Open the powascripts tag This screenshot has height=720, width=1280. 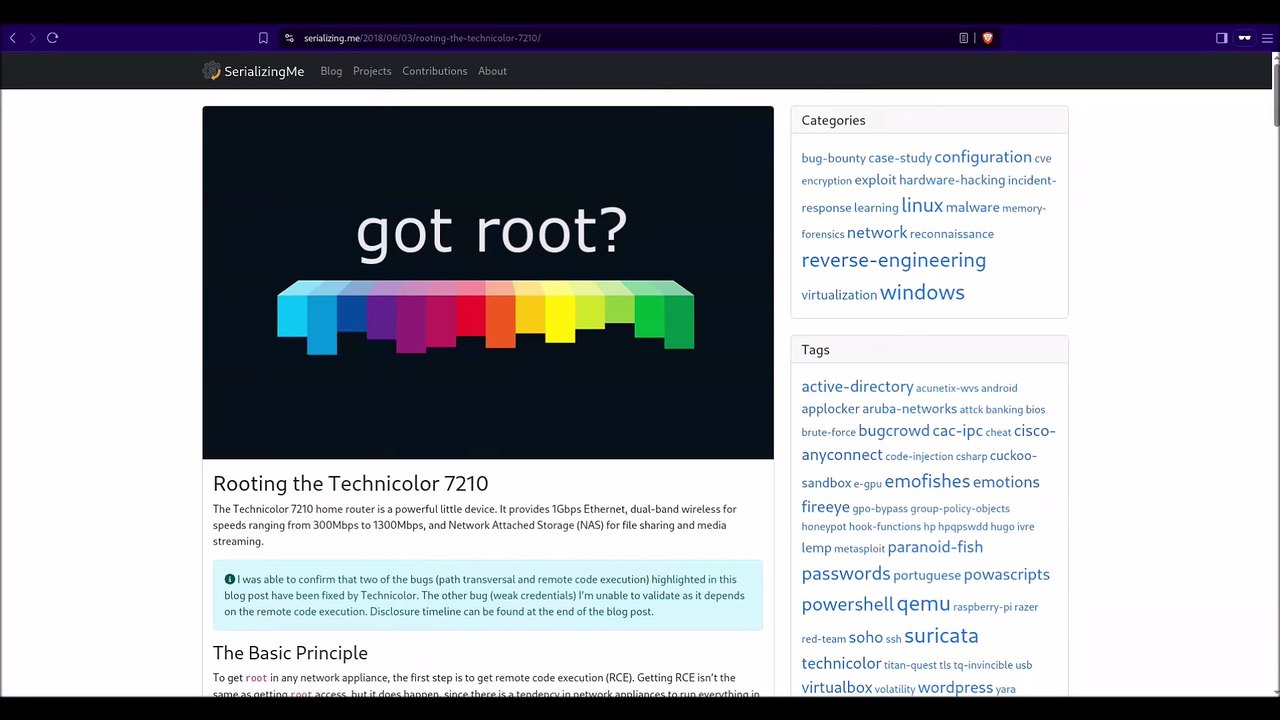(x=1006, y=574)
